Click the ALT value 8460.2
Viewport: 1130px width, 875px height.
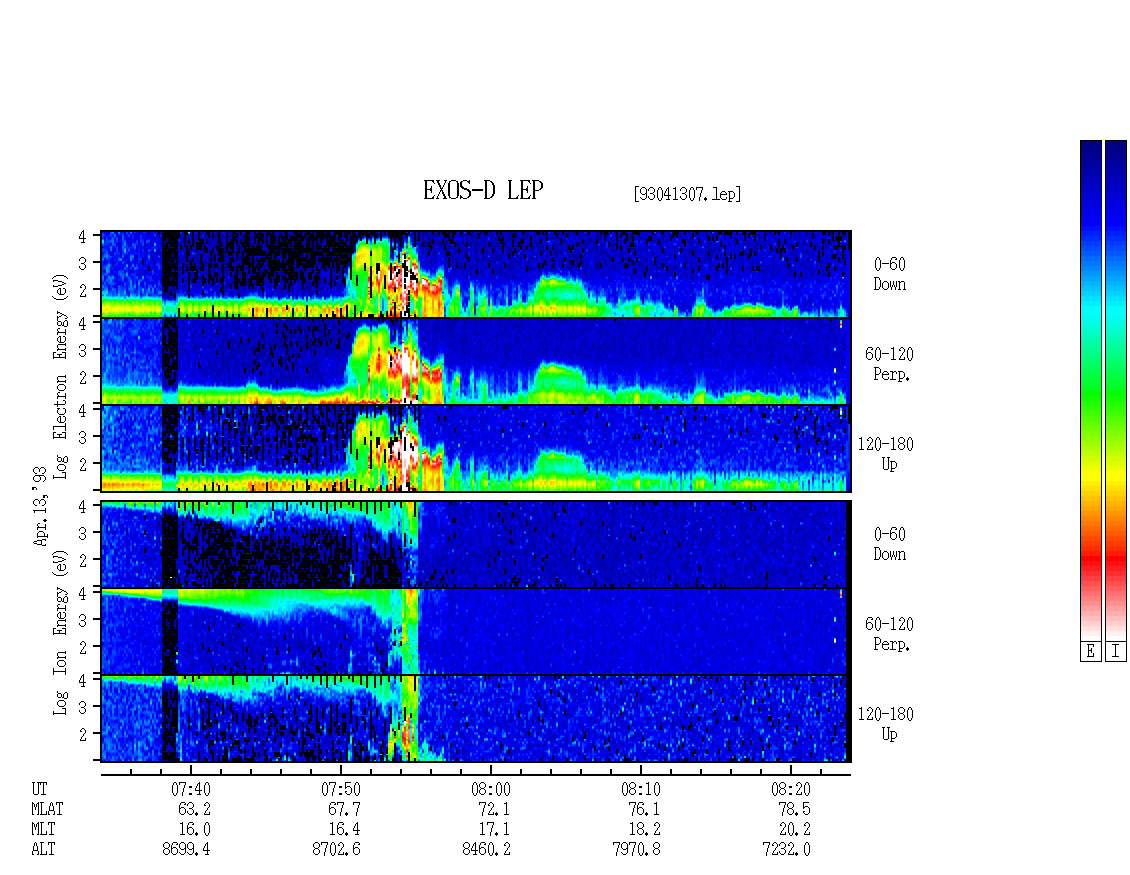tap(486, 849)
